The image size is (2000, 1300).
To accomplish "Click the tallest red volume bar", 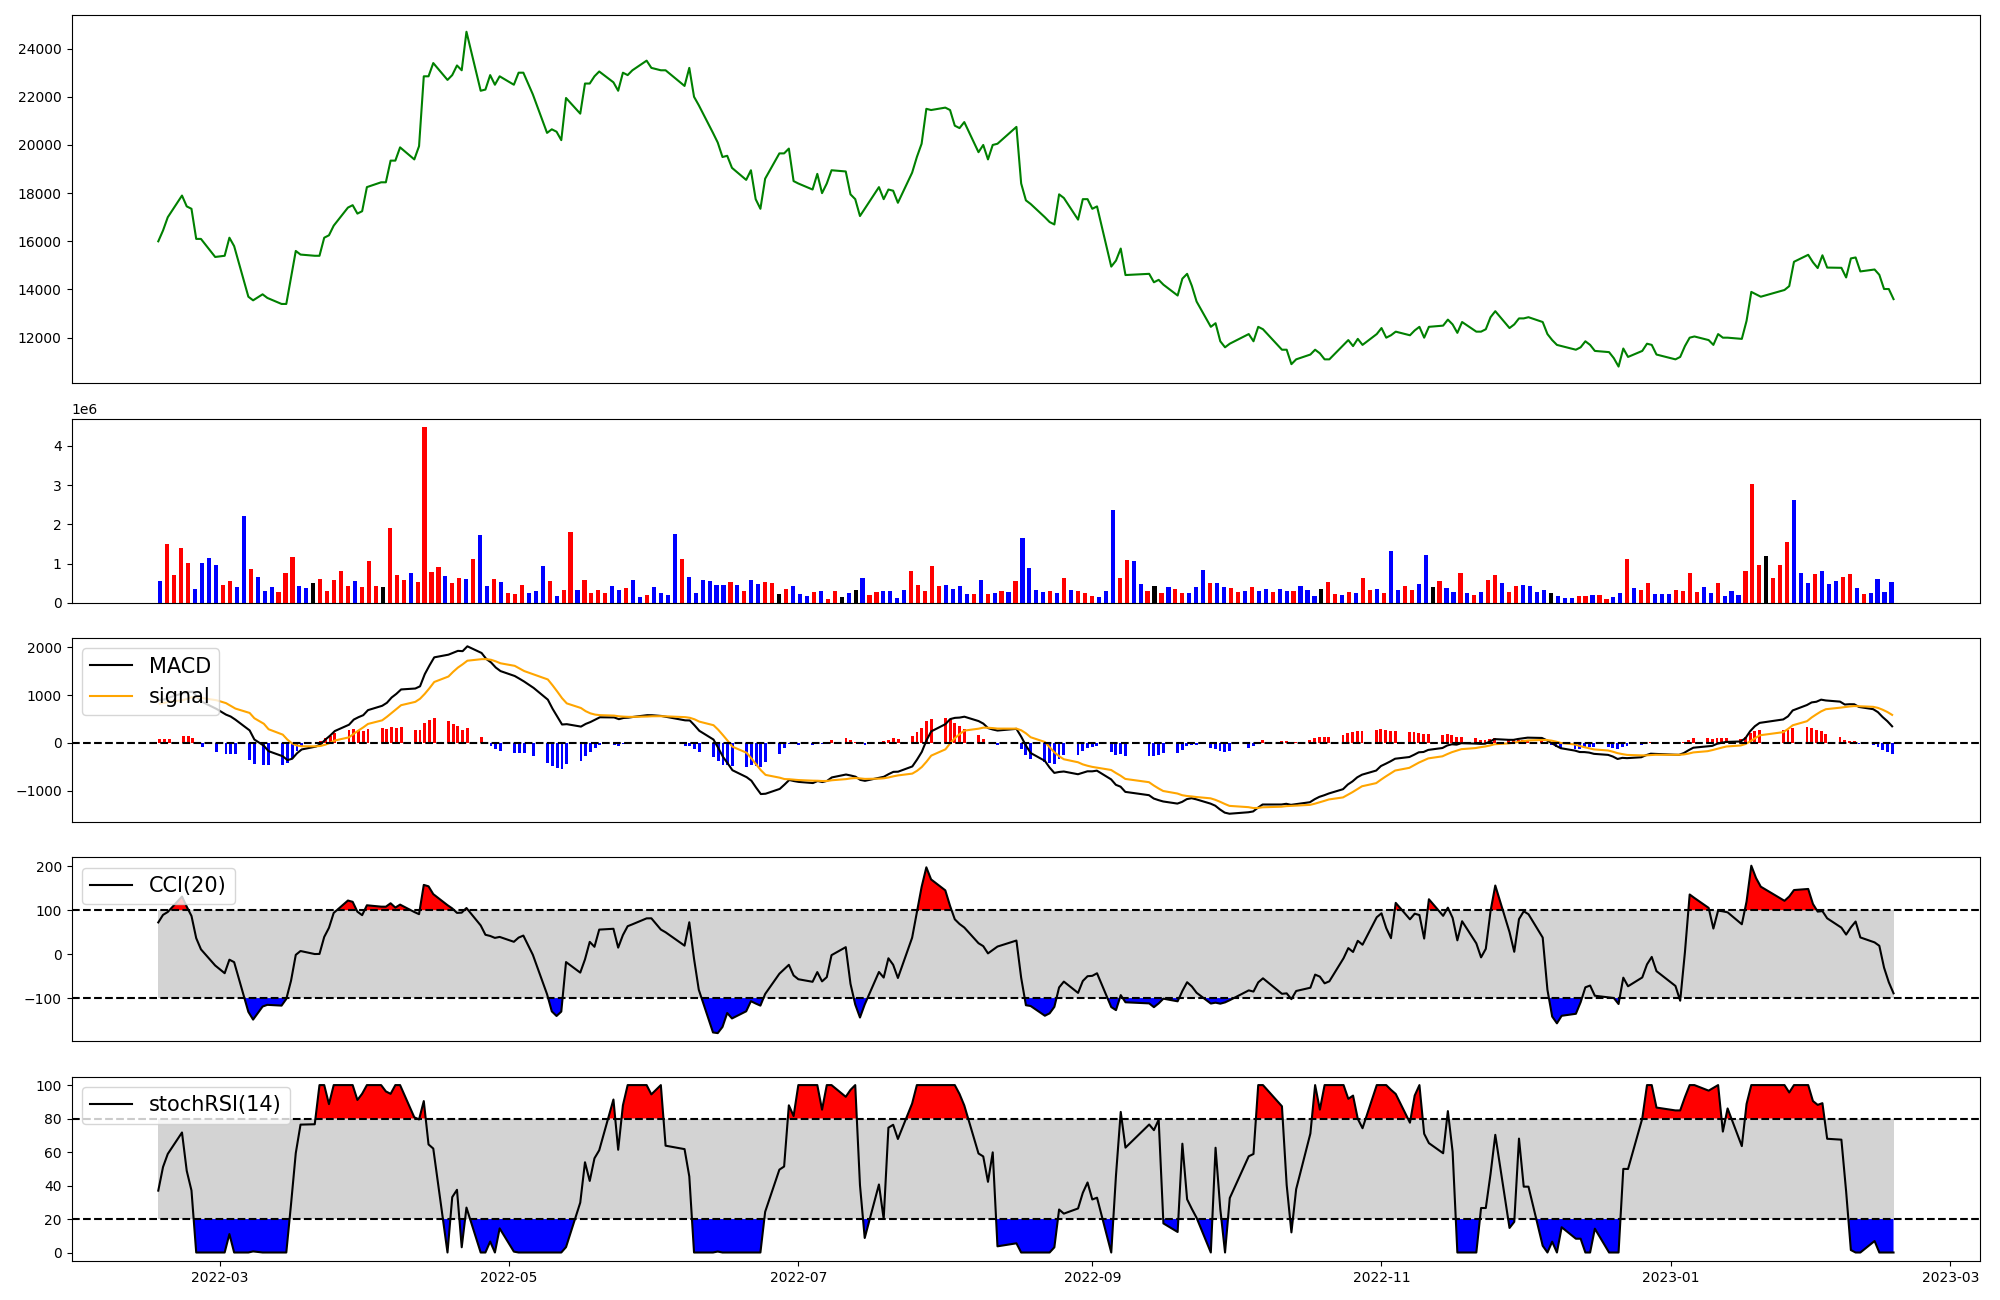I will click(424, 515).
